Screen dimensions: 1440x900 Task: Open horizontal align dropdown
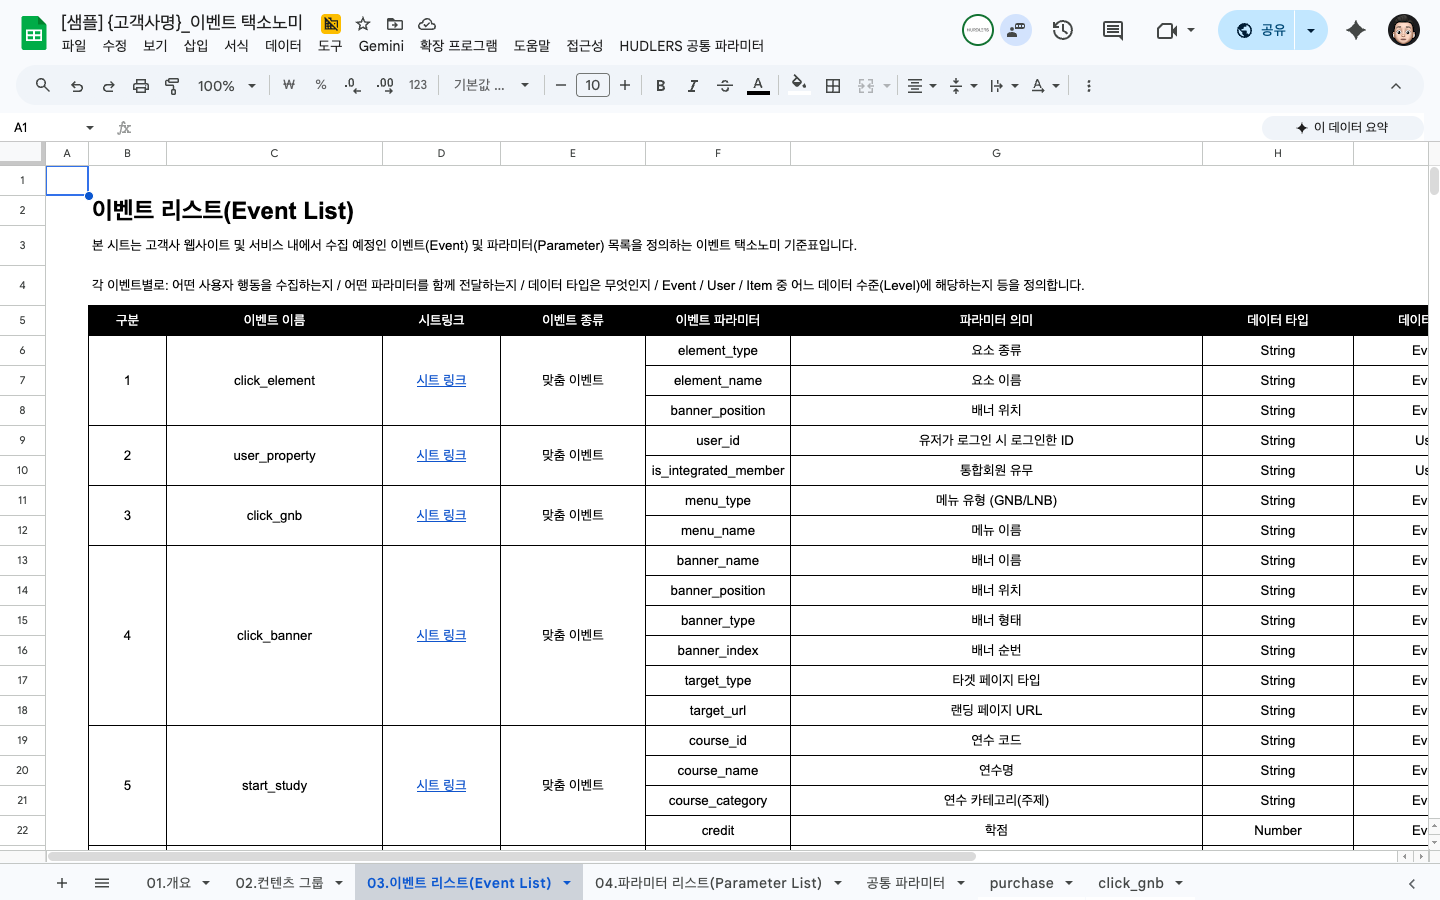[921, 86]
